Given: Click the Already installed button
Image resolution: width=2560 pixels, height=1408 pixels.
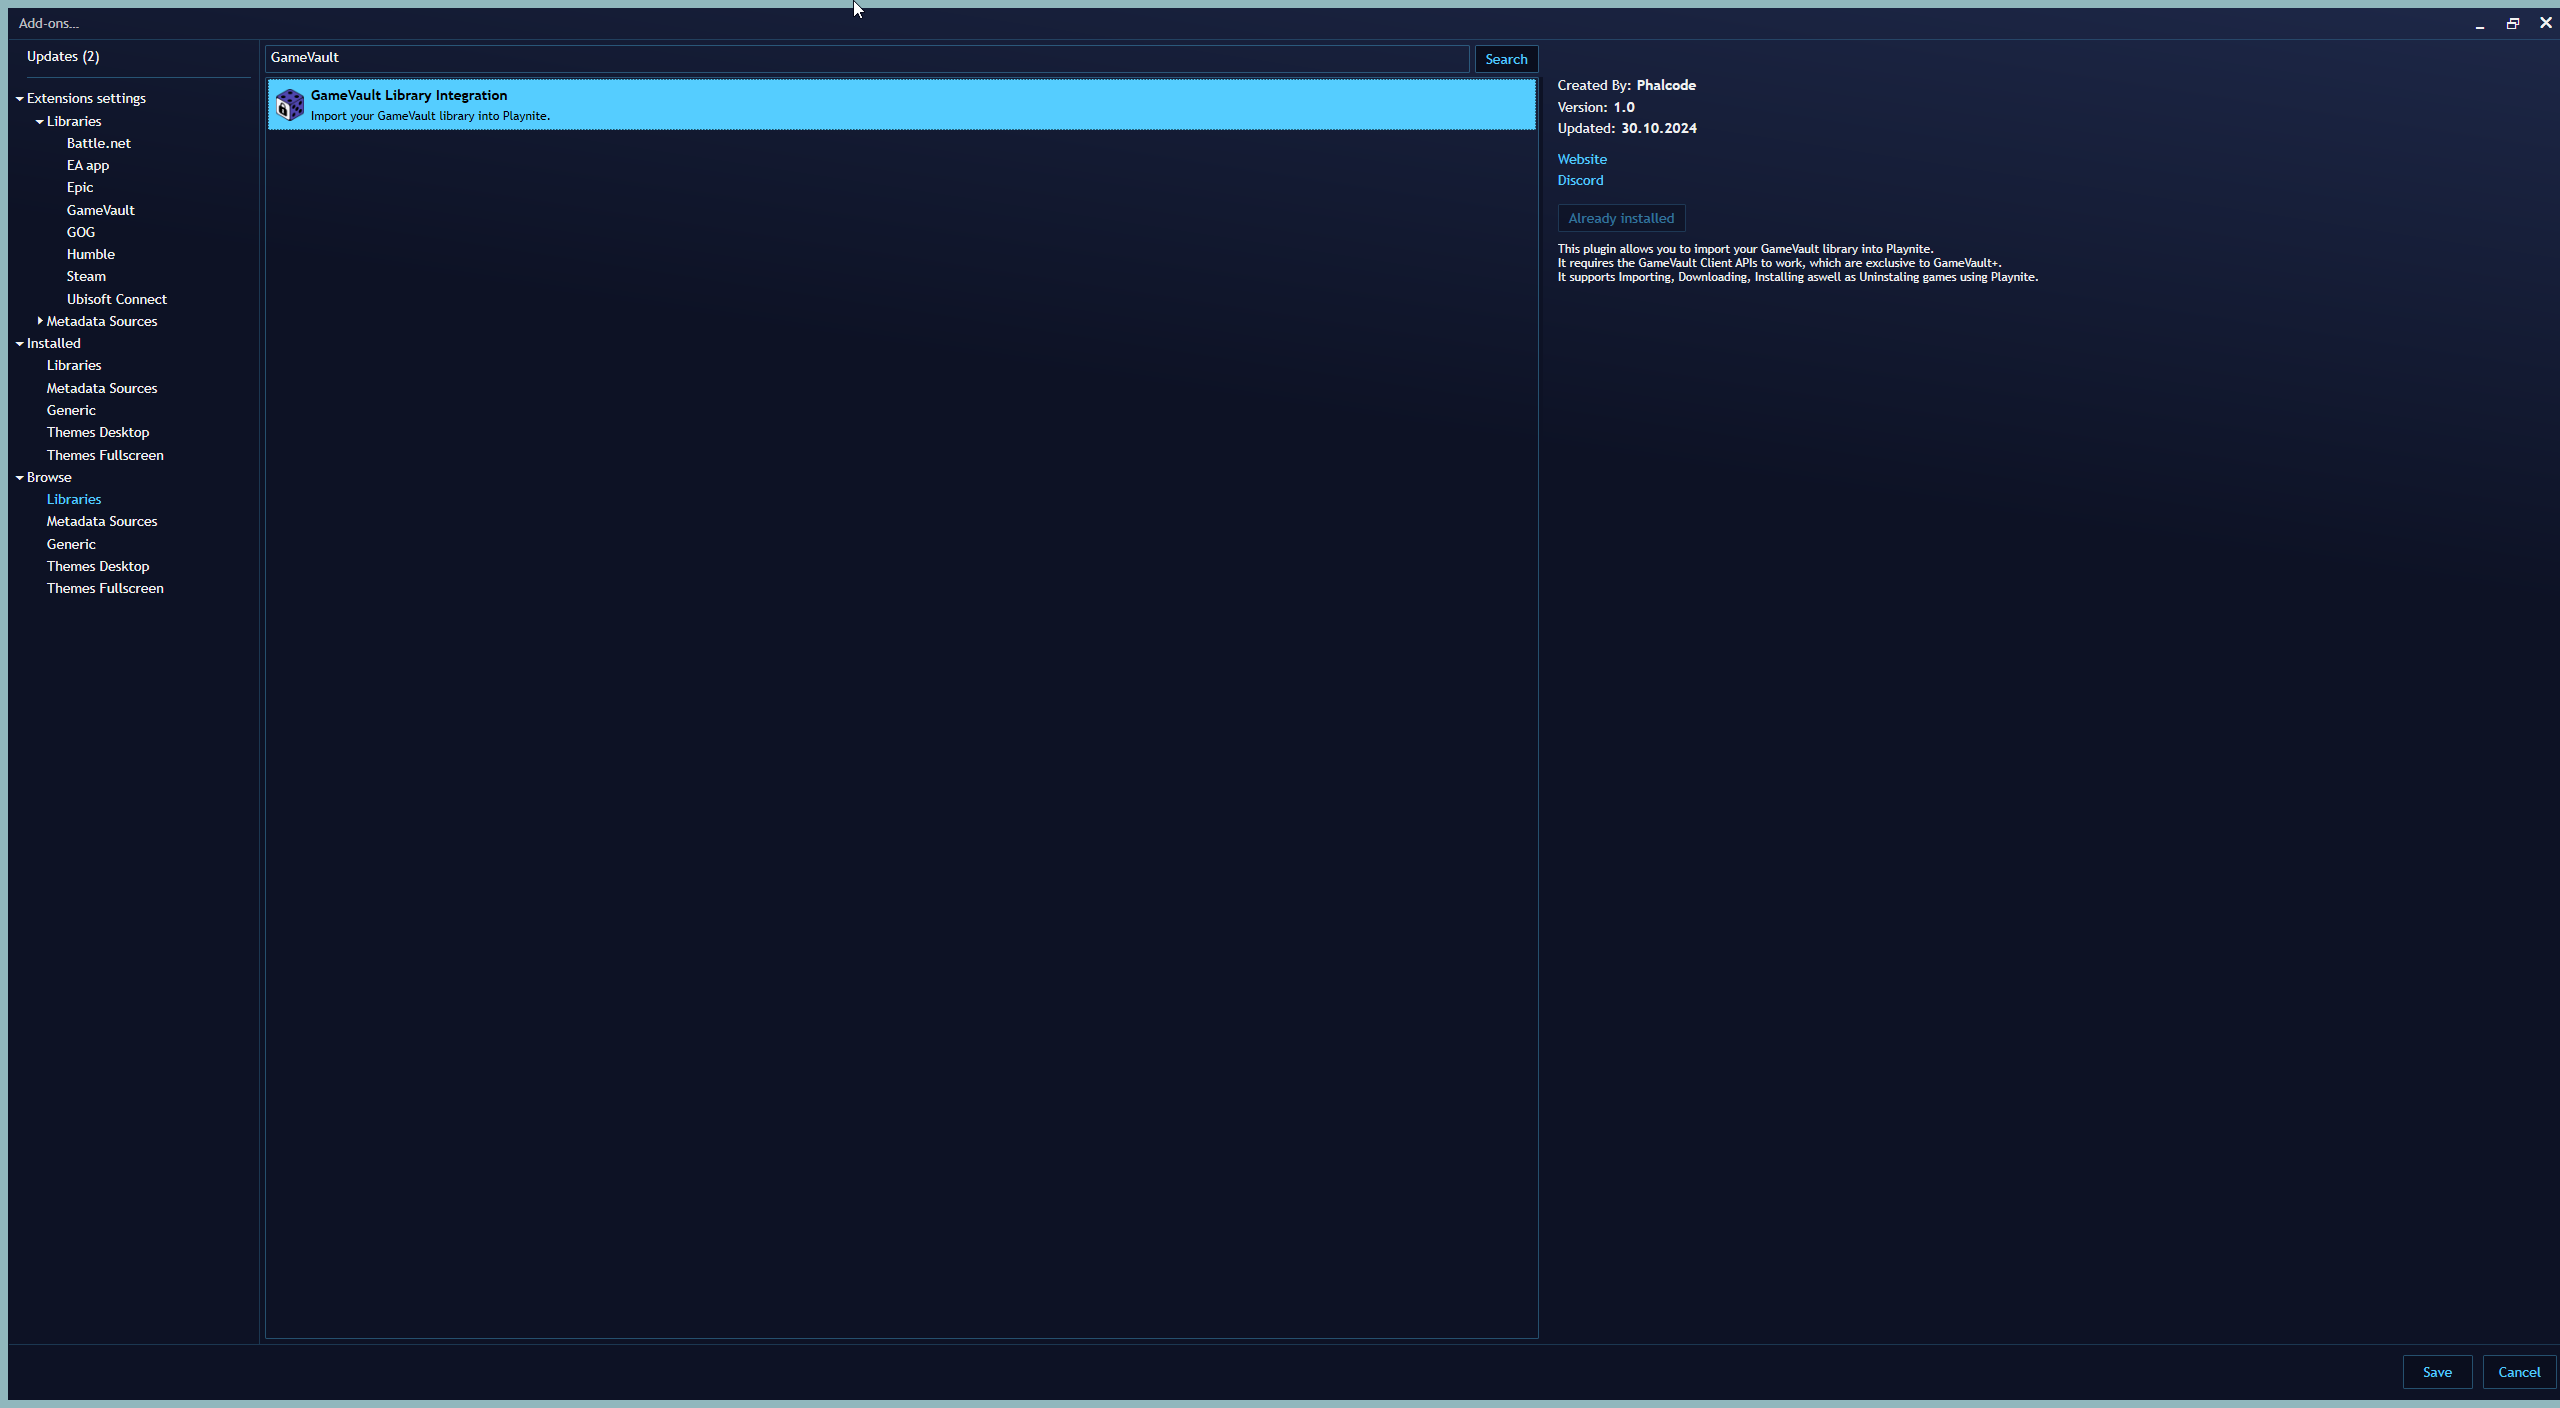Looking at the screenshot, I should pos(1621,218).
